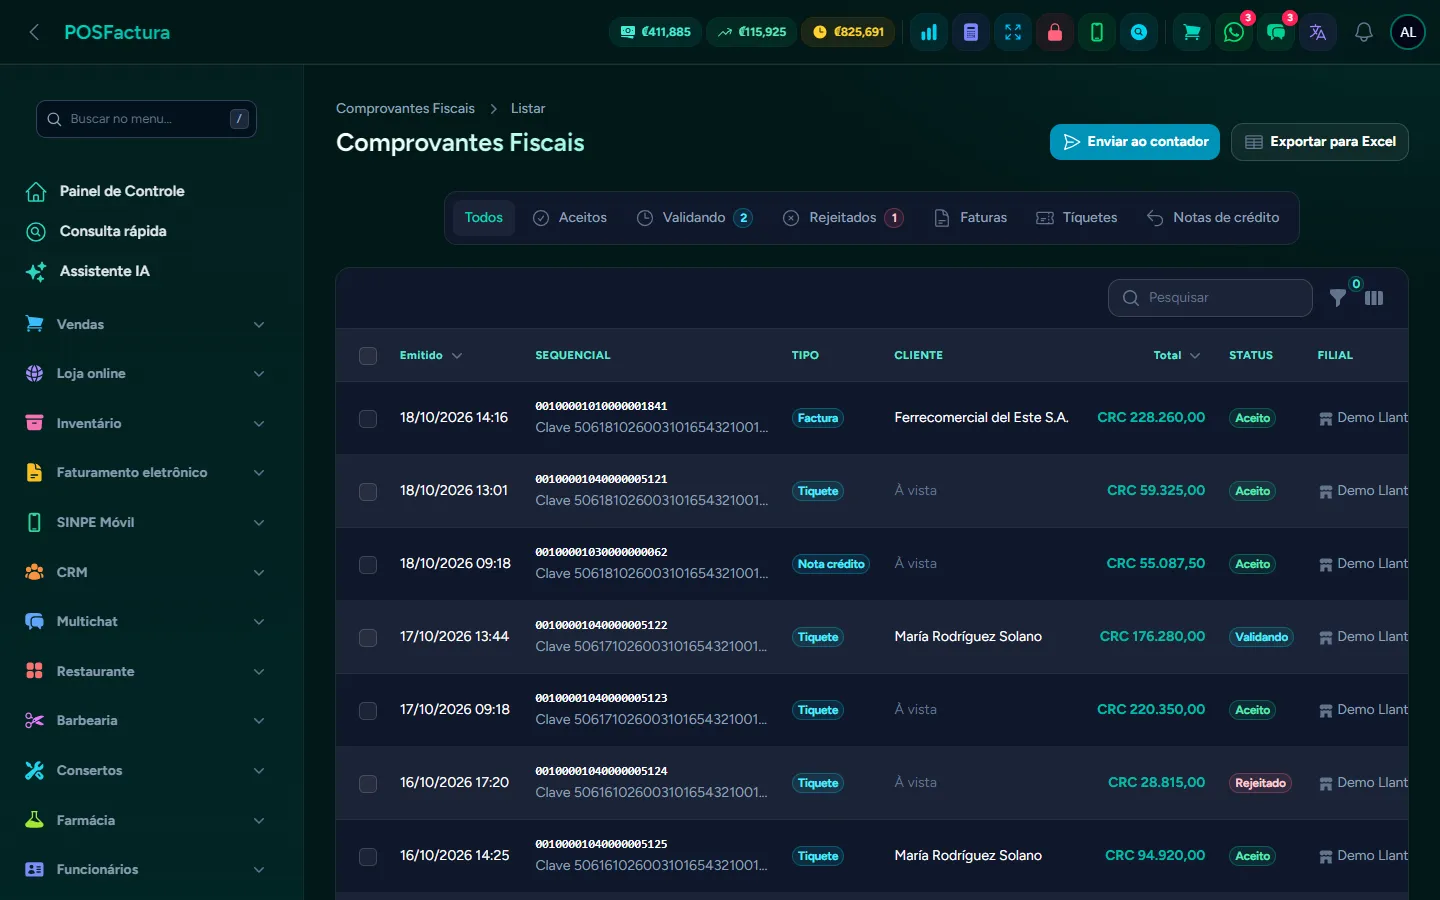Open the chat bubbles icon
The width and height of the screenshot is (1440, 900).
point(1276,32)
